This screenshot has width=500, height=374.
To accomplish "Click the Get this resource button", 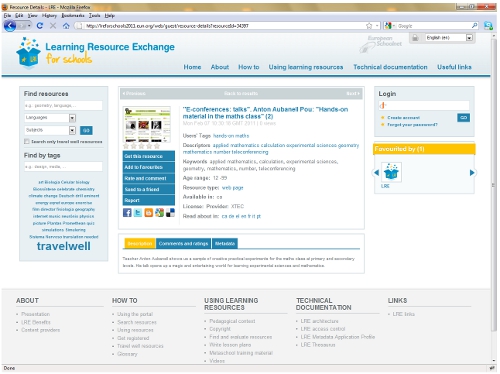I will click(x=149, y=156).
